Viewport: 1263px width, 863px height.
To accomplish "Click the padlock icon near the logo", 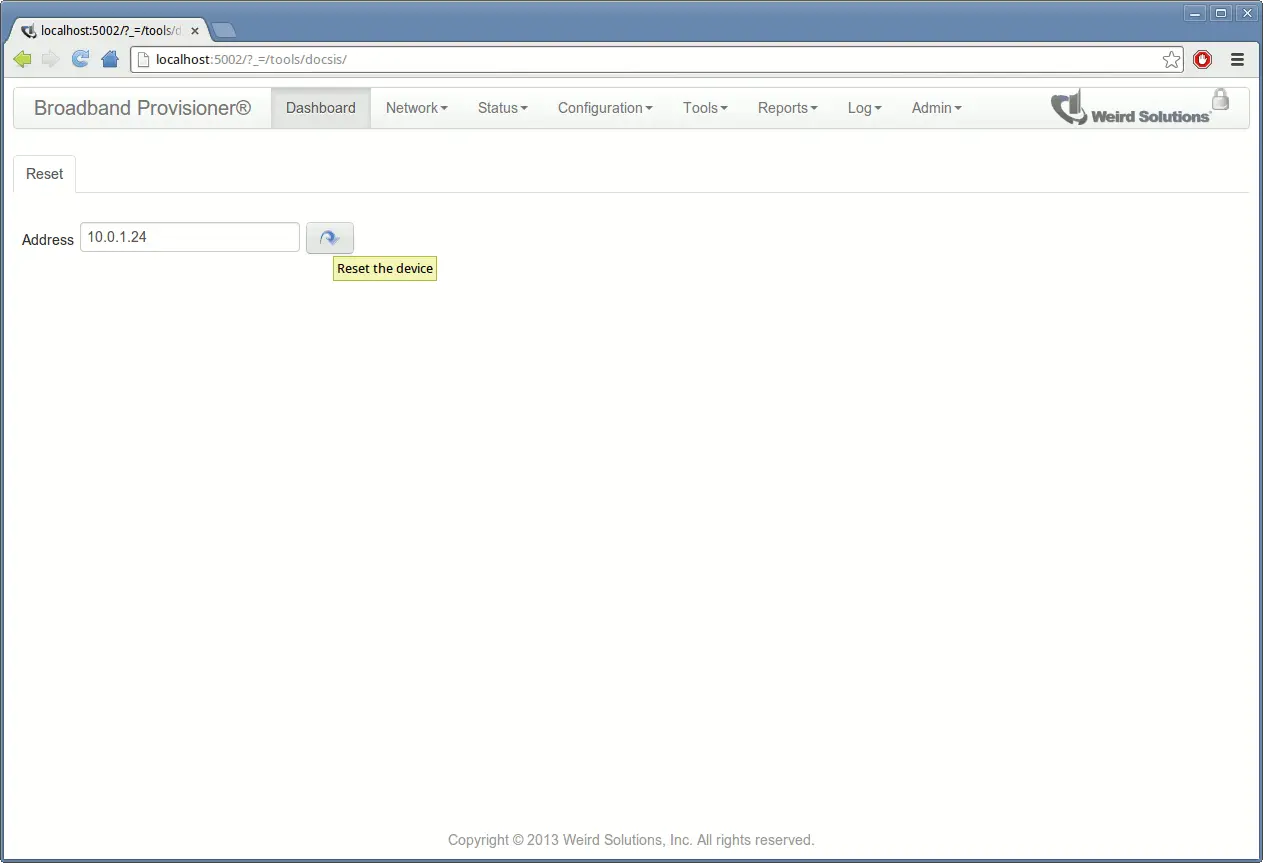I will tap(1220, 100).
